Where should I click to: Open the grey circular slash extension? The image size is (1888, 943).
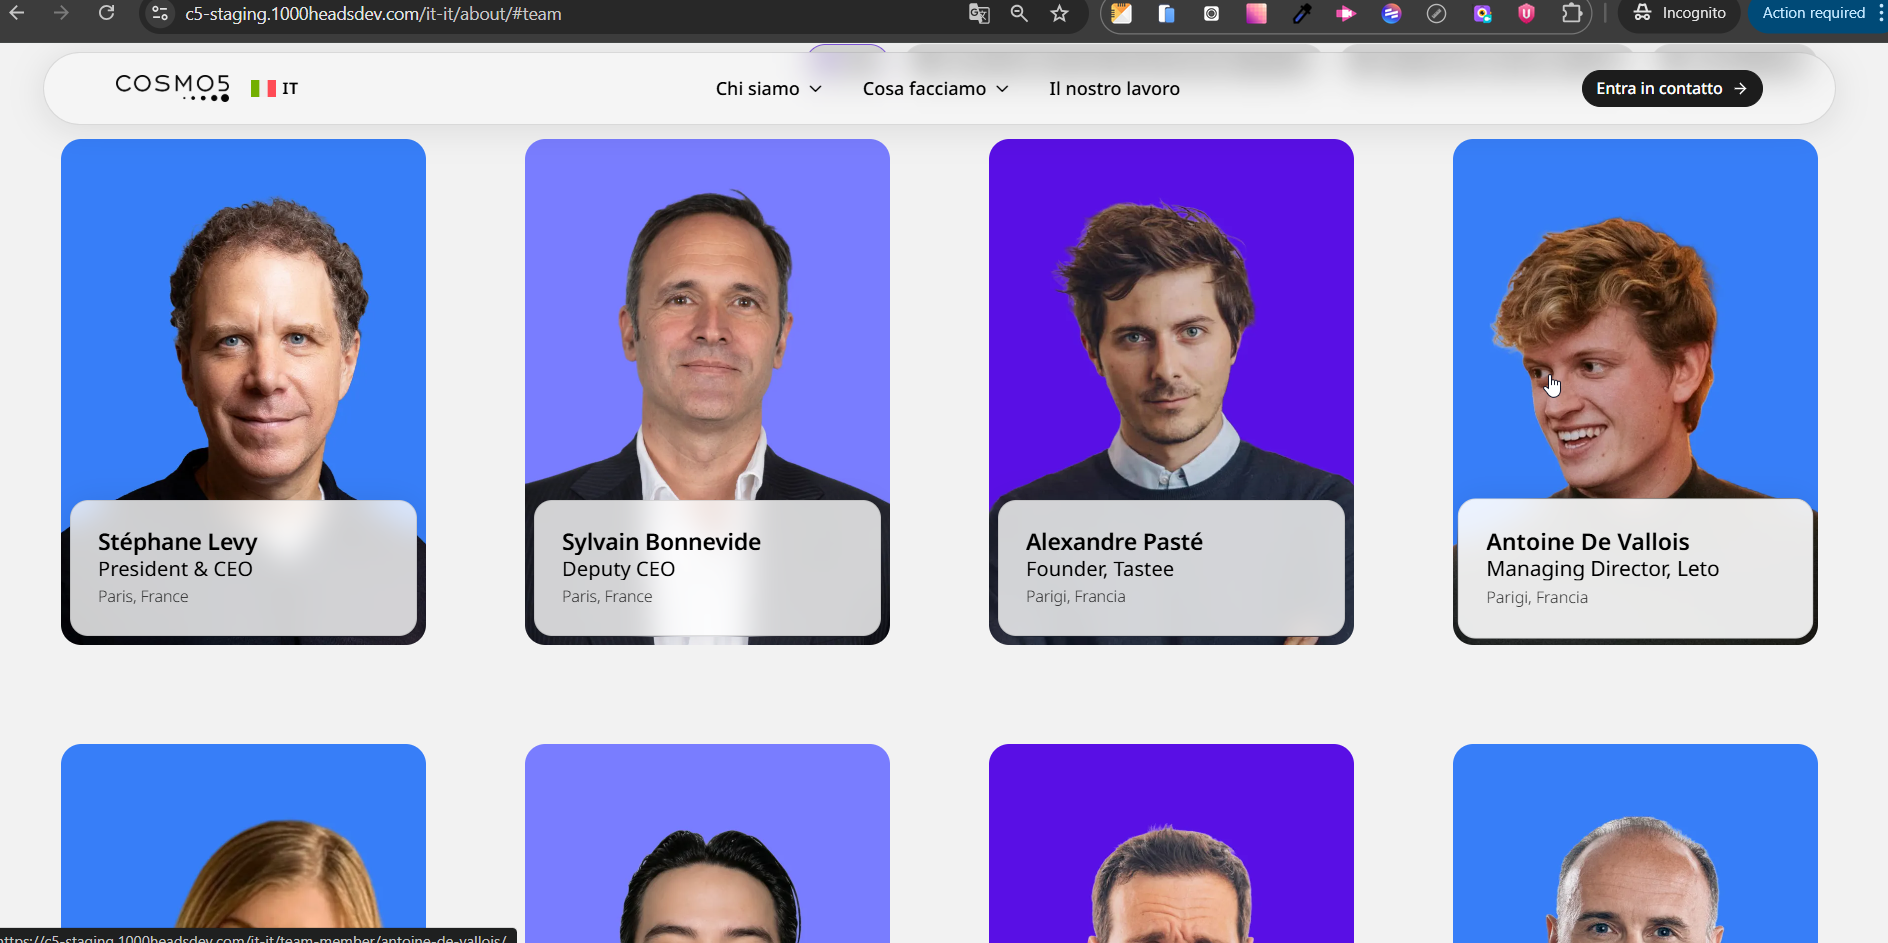[1436, 13]
